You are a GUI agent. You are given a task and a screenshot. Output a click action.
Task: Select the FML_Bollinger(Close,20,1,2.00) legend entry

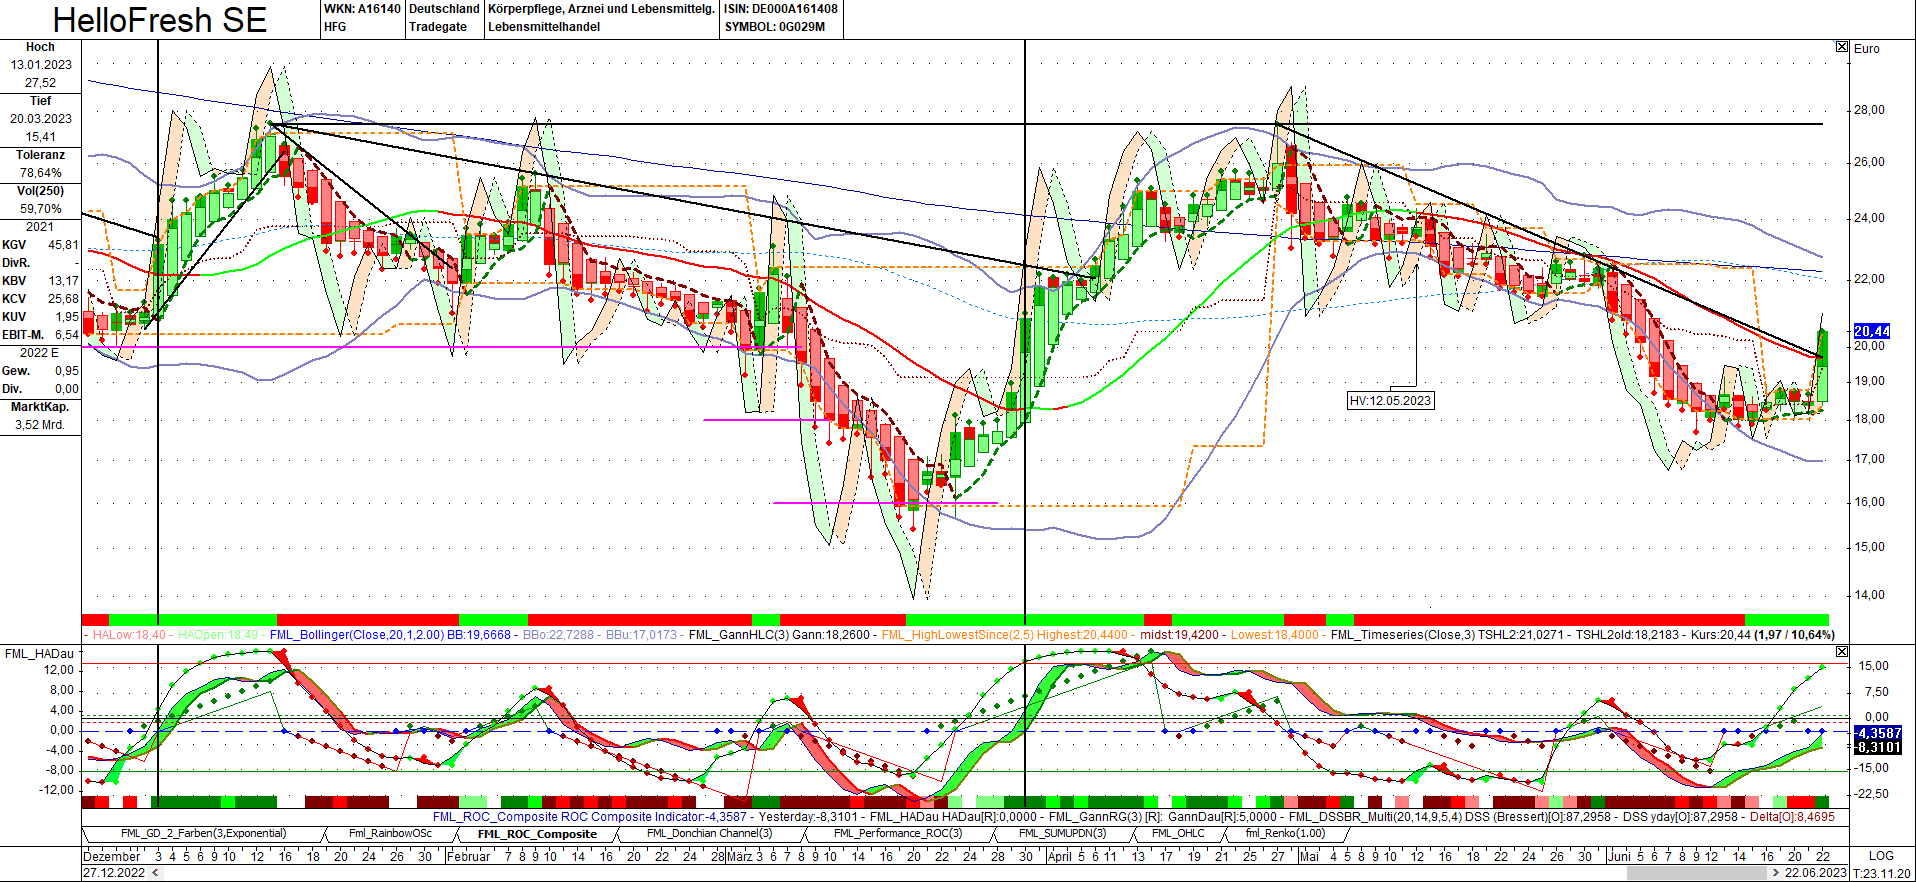[357, 635]
